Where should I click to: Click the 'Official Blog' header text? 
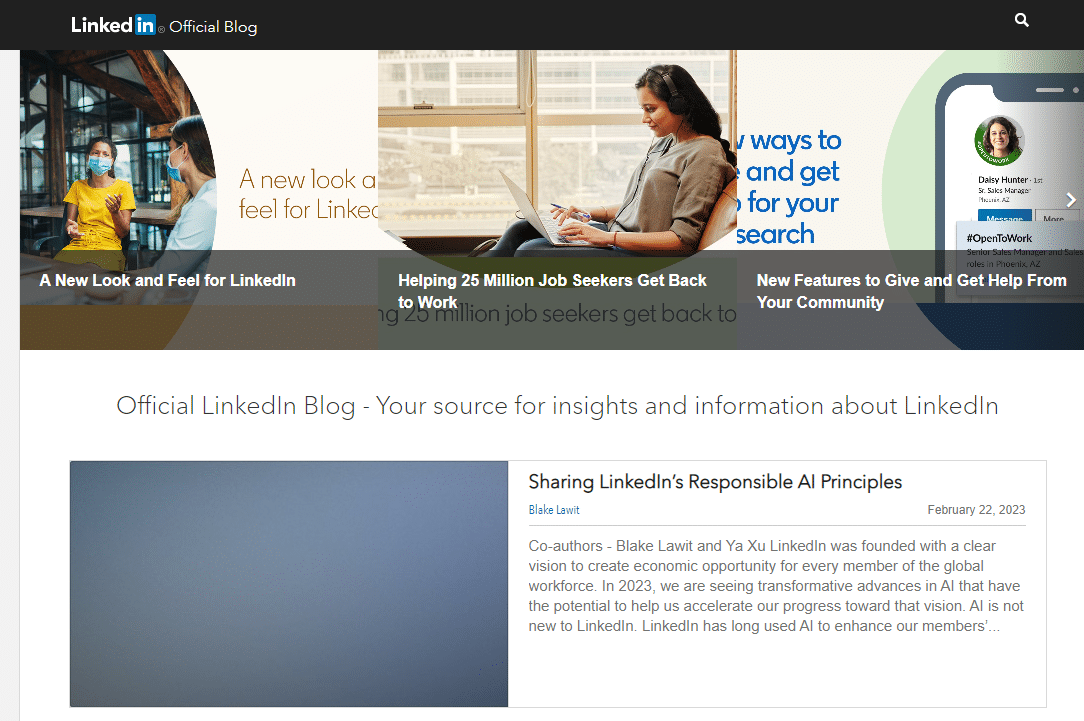coord(212,27)
